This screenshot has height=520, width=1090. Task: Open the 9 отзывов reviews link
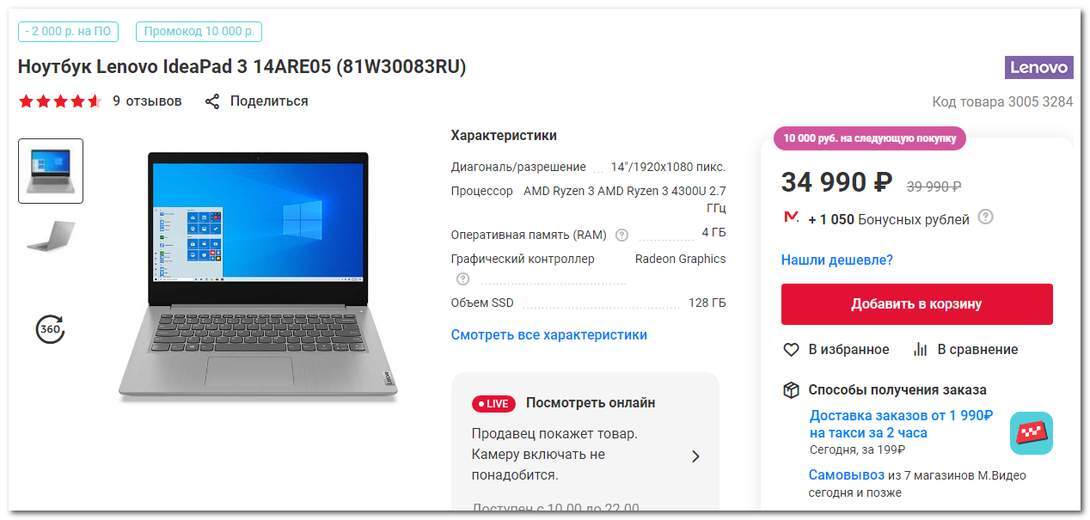coord(147,101)
